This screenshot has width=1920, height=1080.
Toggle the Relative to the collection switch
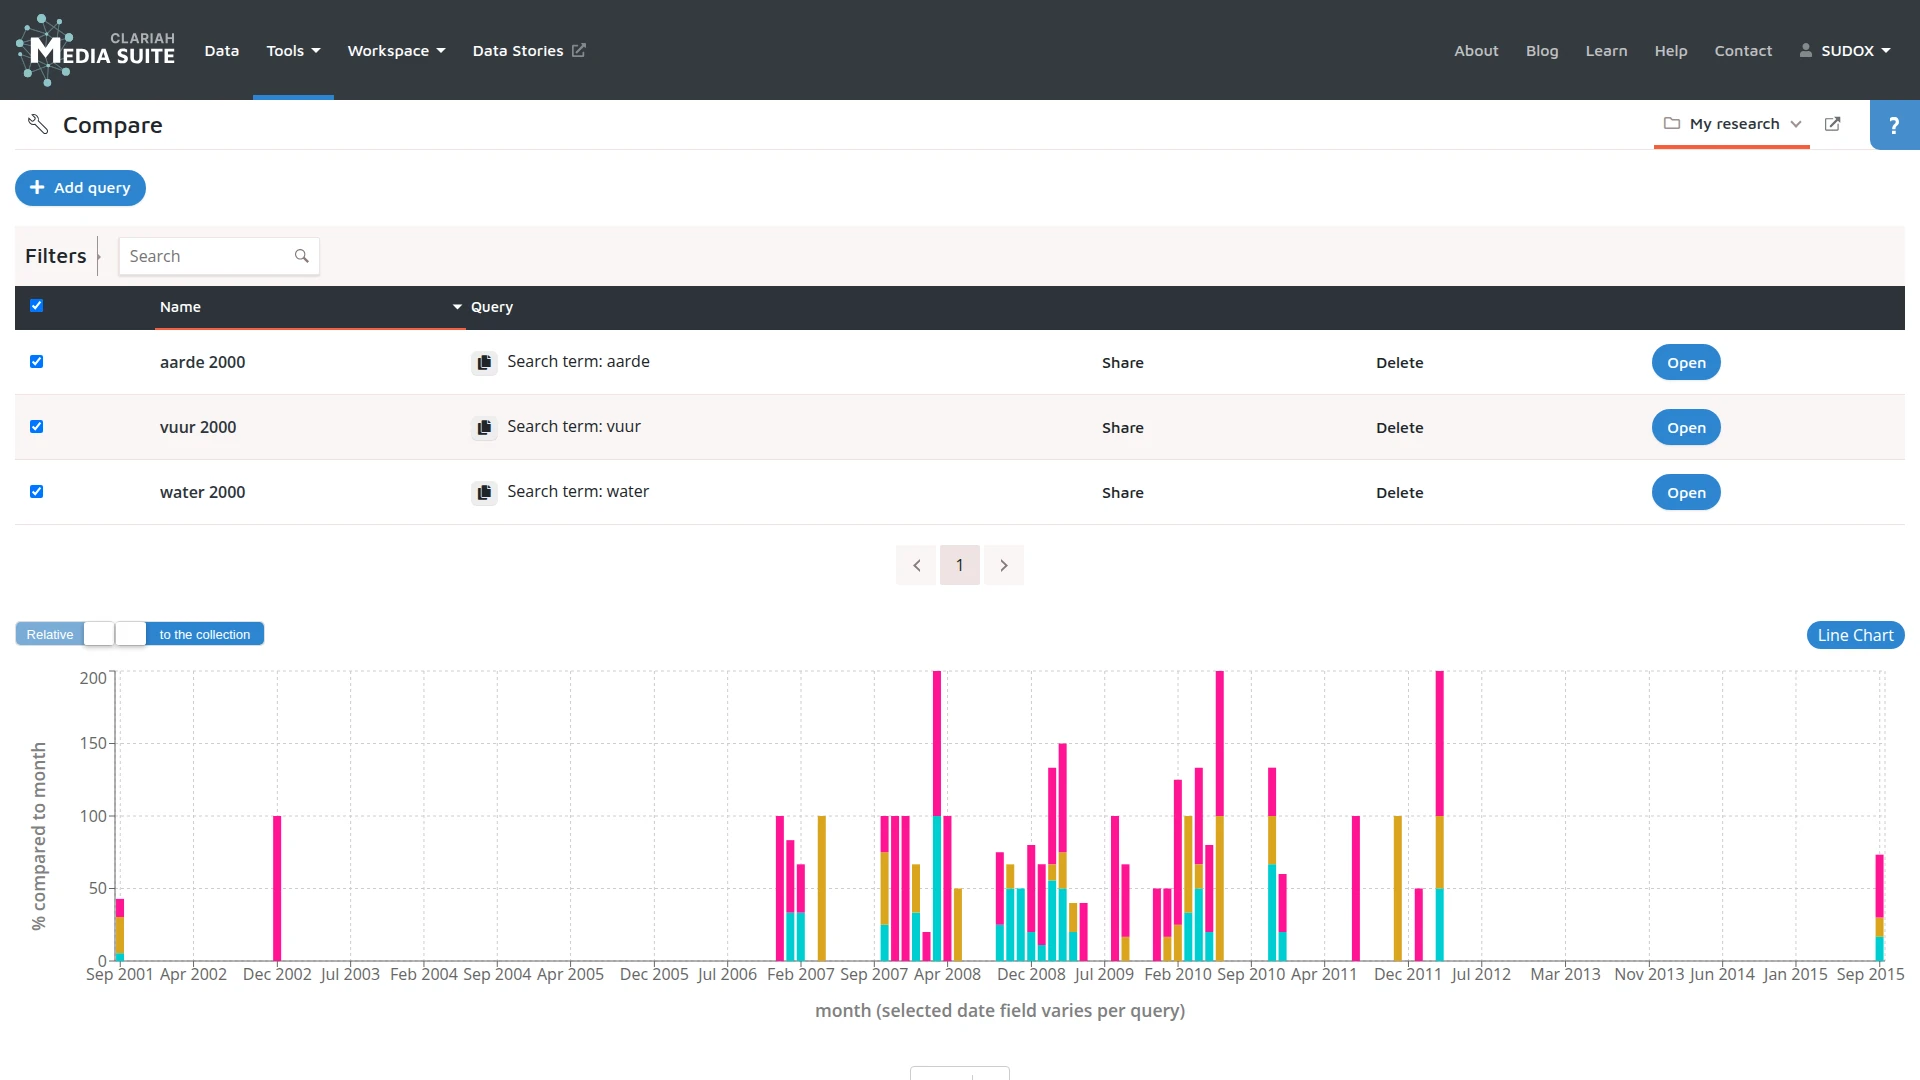[x=115, y=634]
